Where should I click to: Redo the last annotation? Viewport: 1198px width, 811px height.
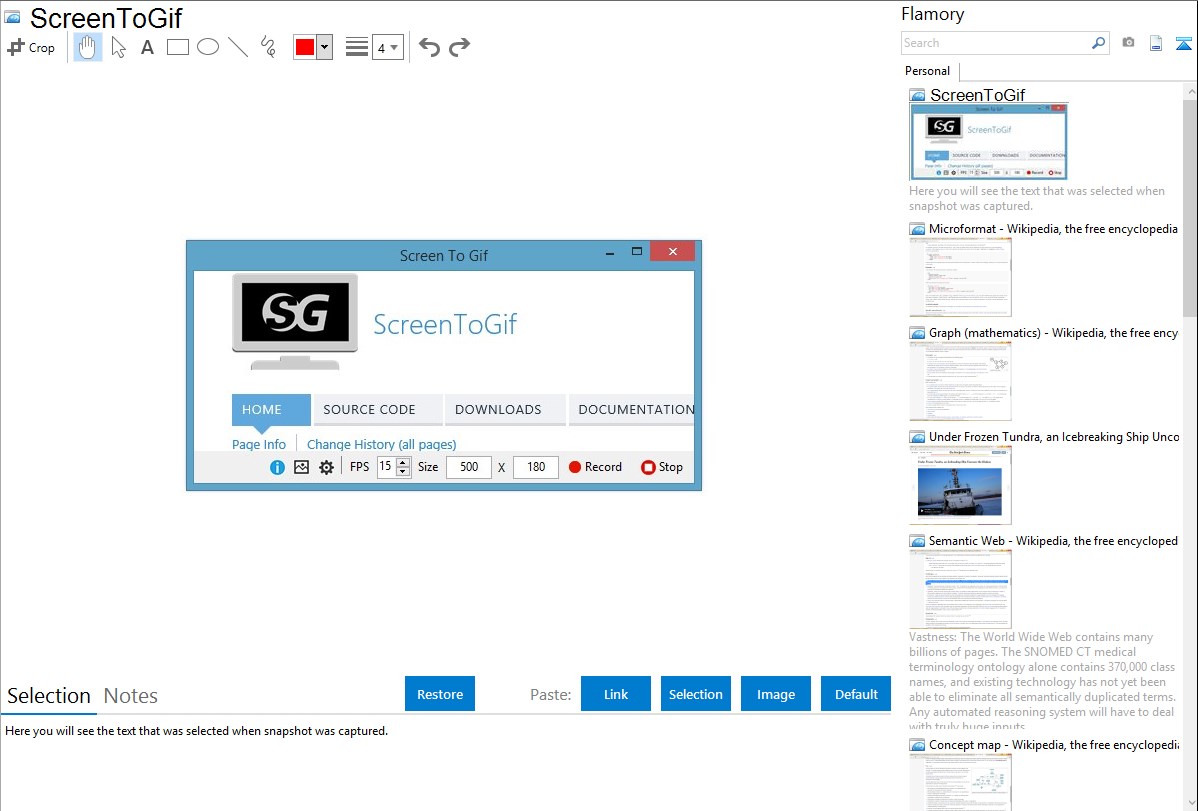pos(459,47)
